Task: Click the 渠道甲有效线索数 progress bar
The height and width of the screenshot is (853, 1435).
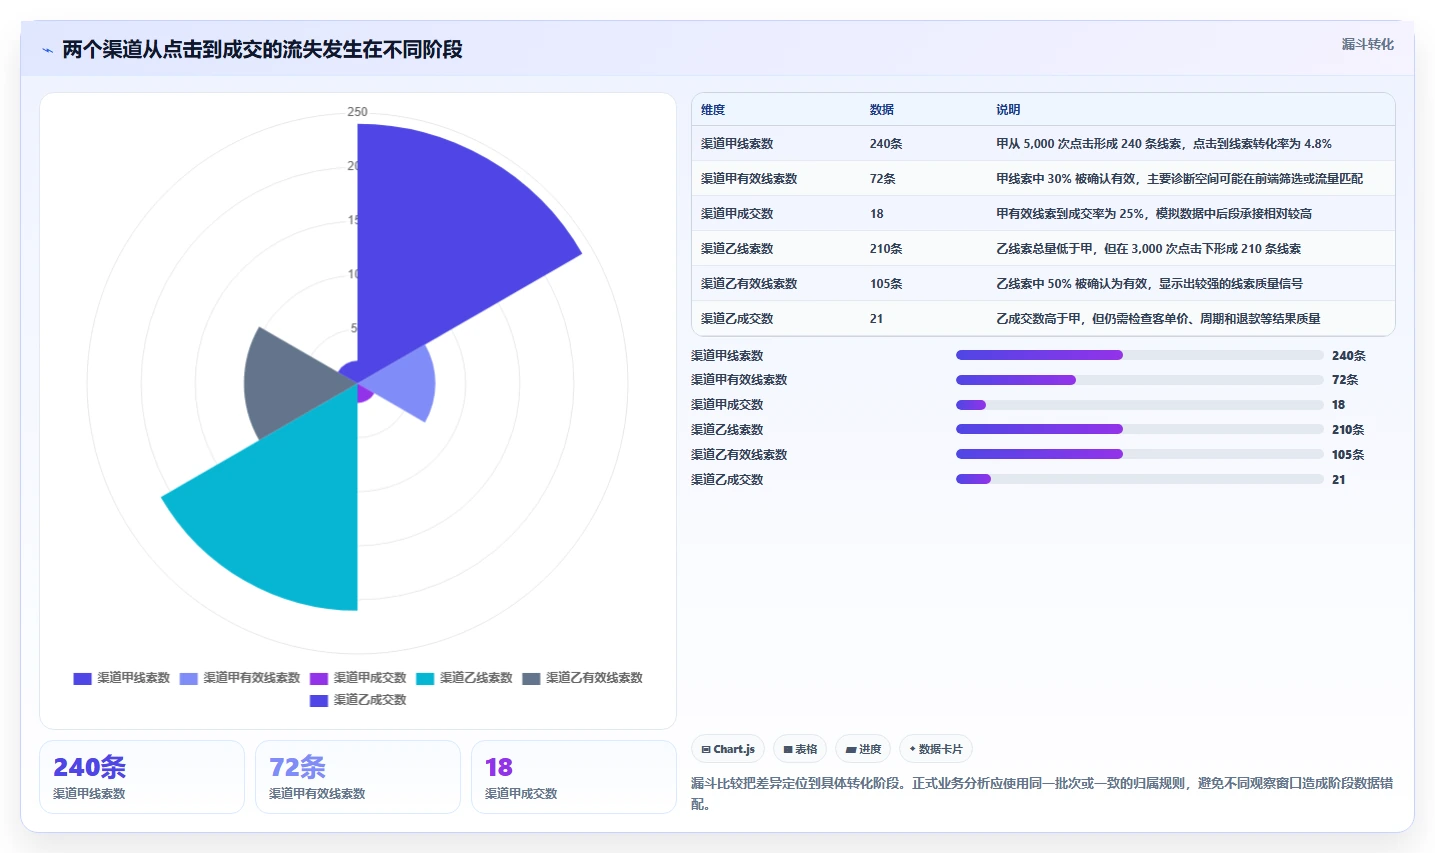Action: 1140,380
